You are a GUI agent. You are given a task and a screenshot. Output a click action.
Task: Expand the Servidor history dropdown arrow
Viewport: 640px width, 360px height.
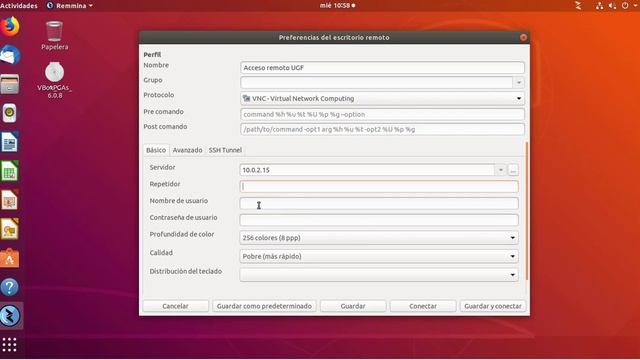click(x=500, y=170)
